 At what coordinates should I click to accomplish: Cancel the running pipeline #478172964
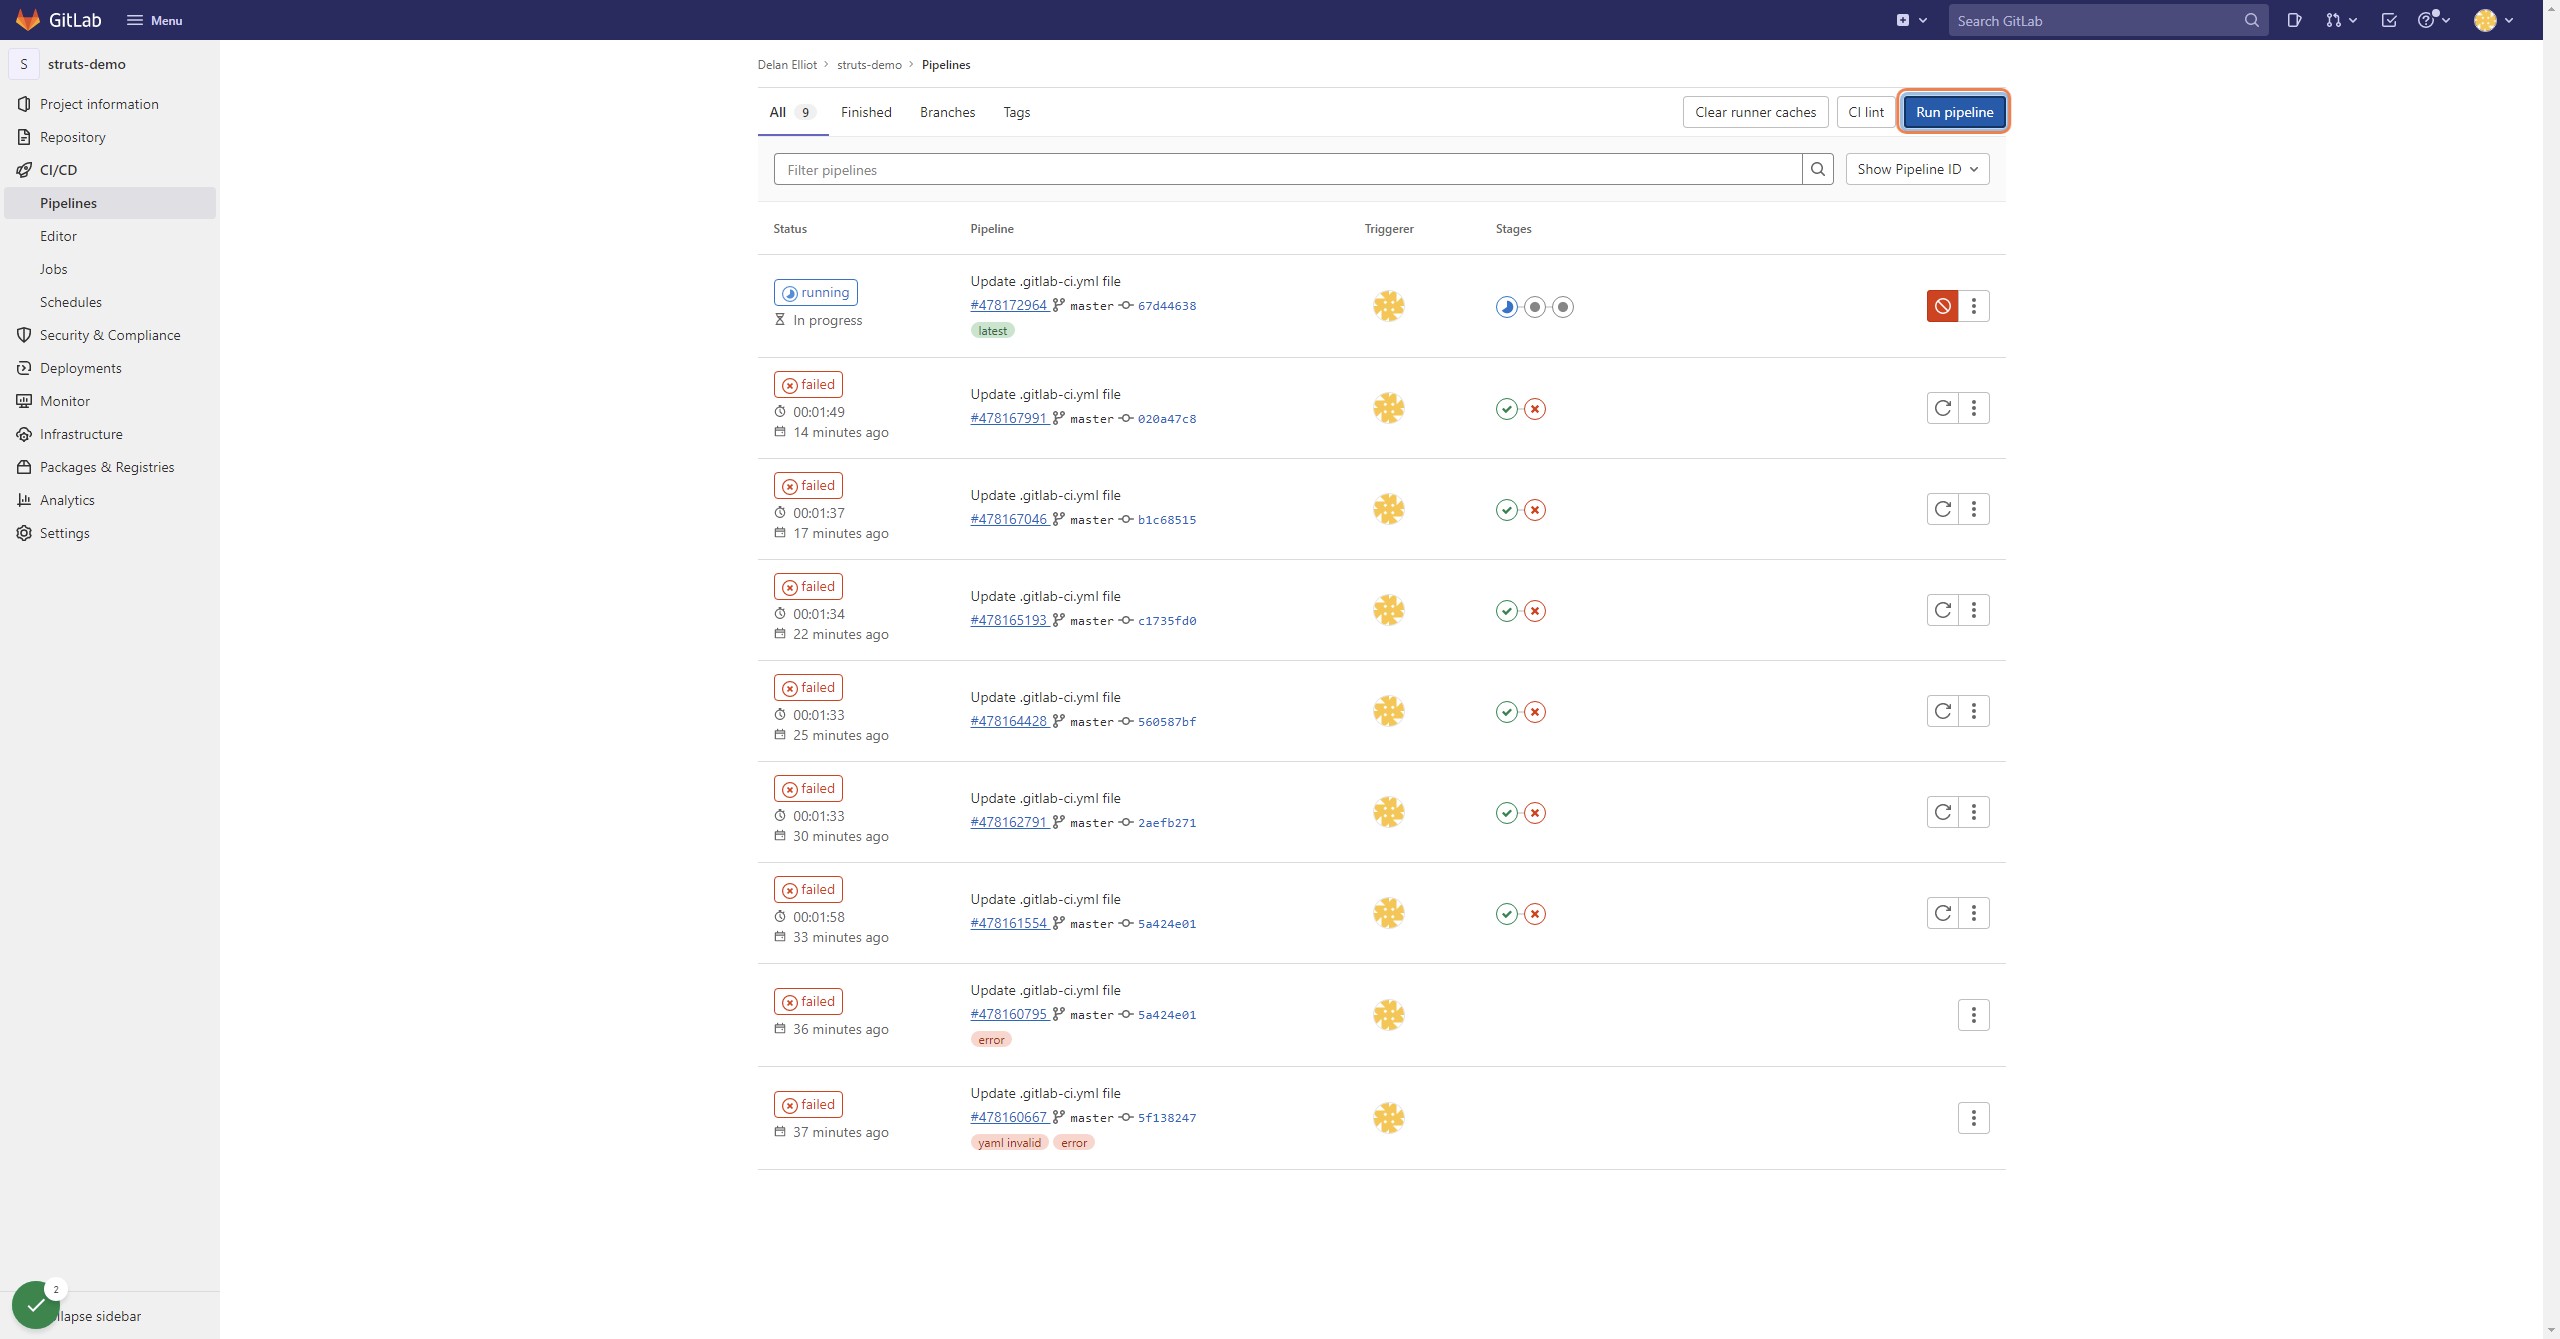click(x=1942, y=306)
